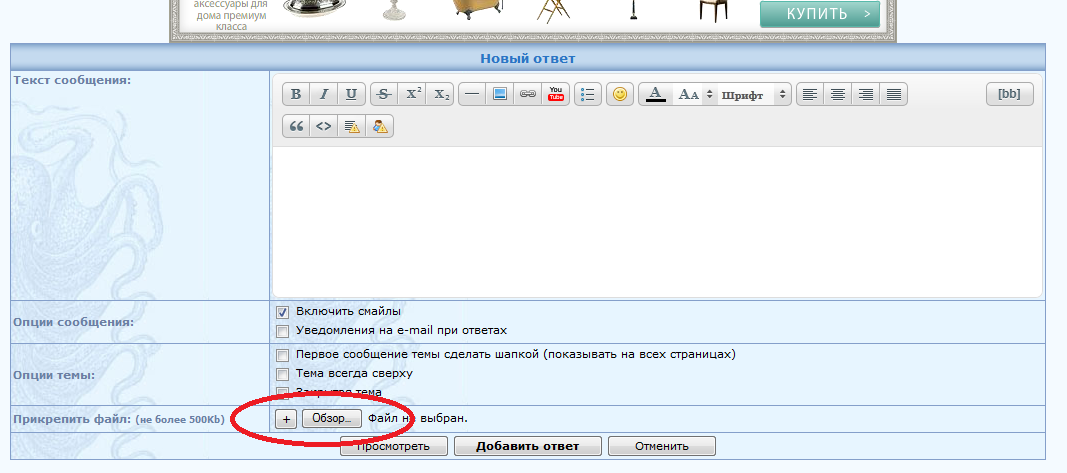Insert a YouTube video
The image size is (1067, 473).
point(556,94)
